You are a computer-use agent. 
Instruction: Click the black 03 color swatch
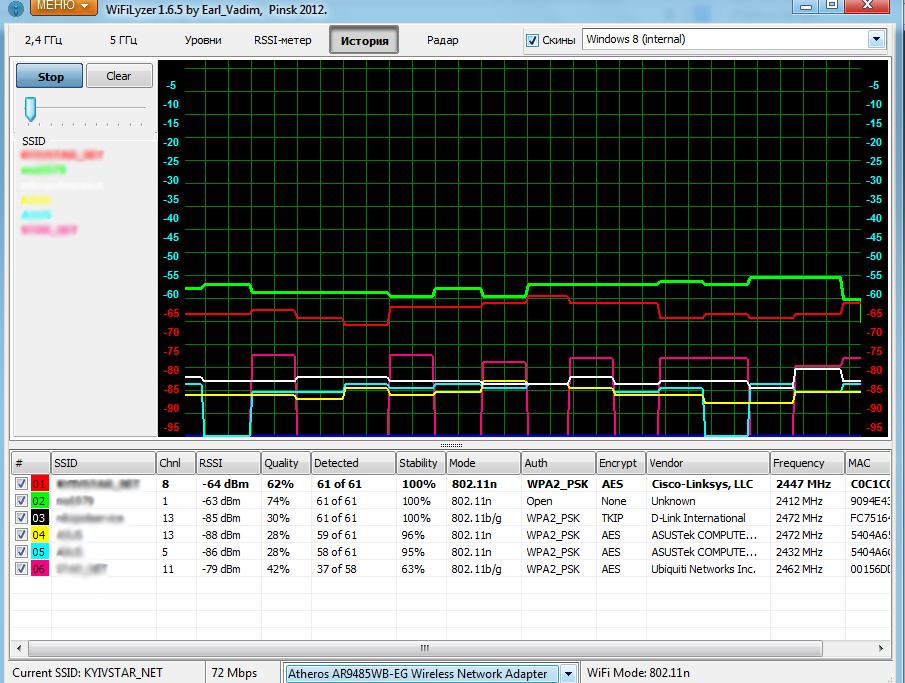click(x=39, y=518)
